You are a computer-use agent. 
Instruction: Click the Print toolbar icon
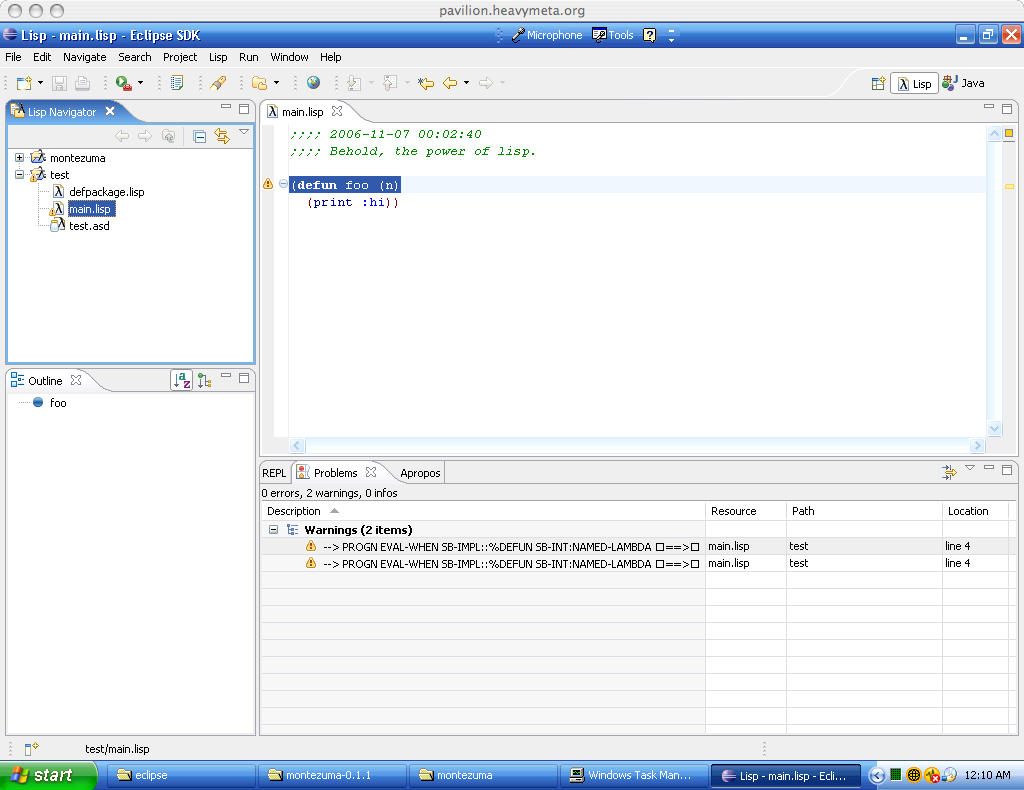(82, 83)
